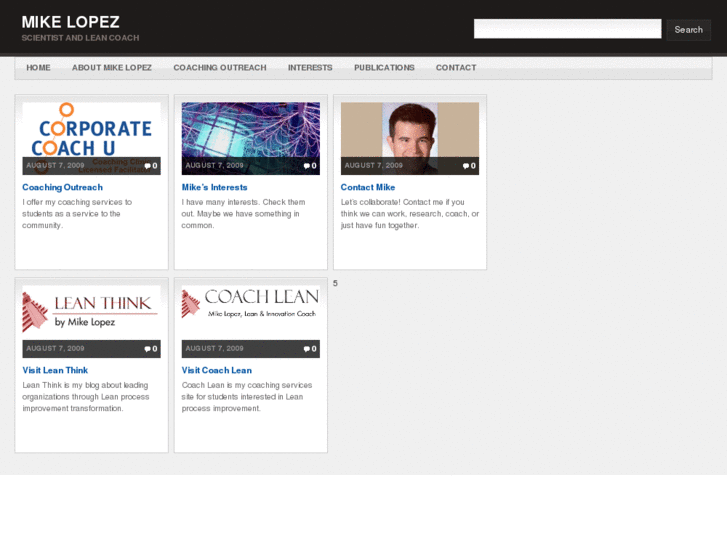Open the Mike's Interests post title link
Viewport: 727px width, 545px height.
(x=214, y=187)
